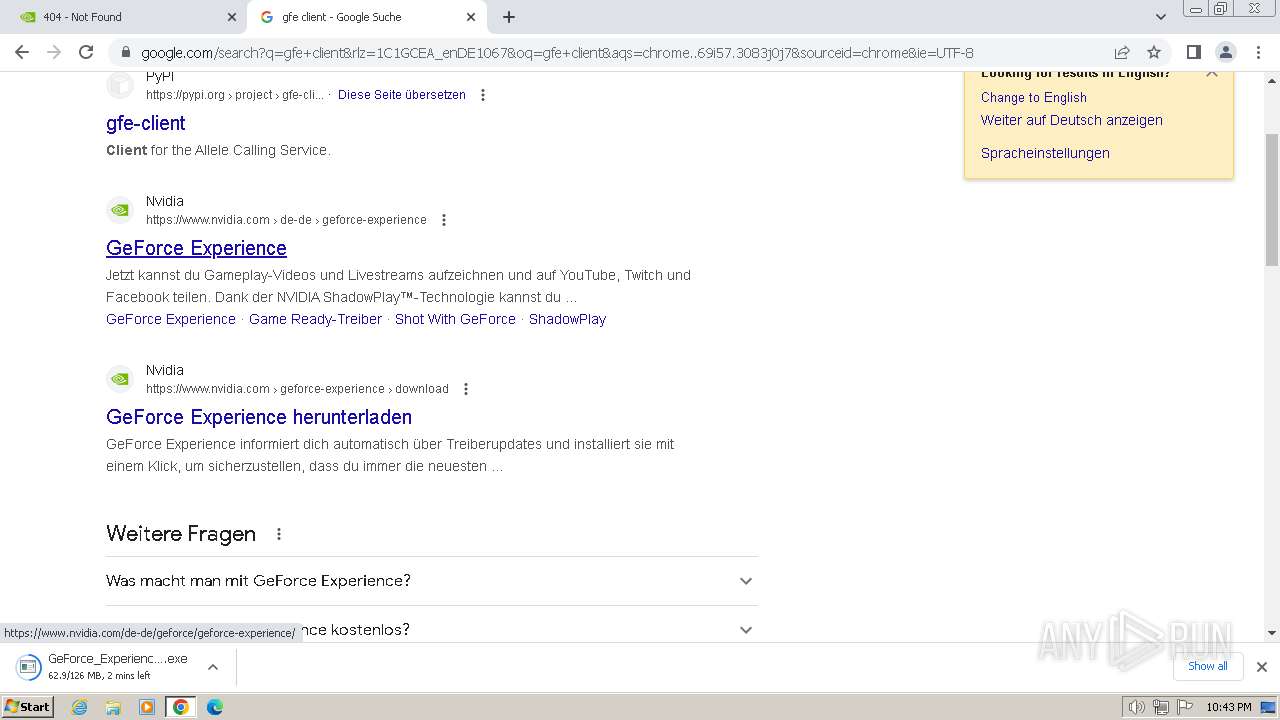Click Change to English link

(x=1033, y=97)
